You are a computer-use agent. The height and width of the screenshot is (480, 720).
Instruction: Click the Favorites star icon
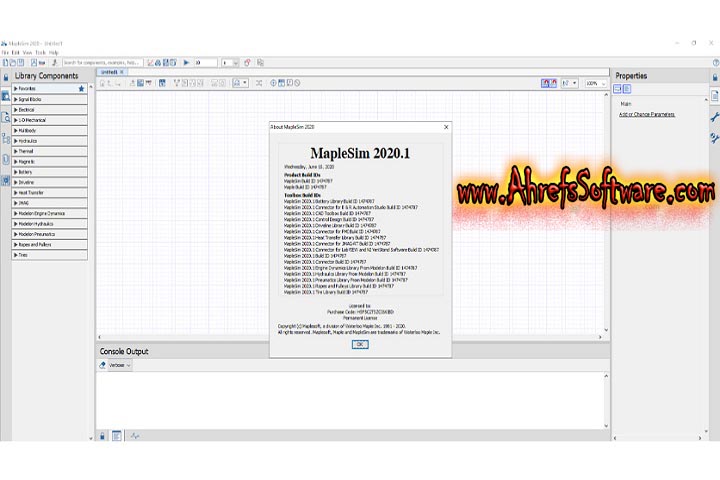coord(82,89)
